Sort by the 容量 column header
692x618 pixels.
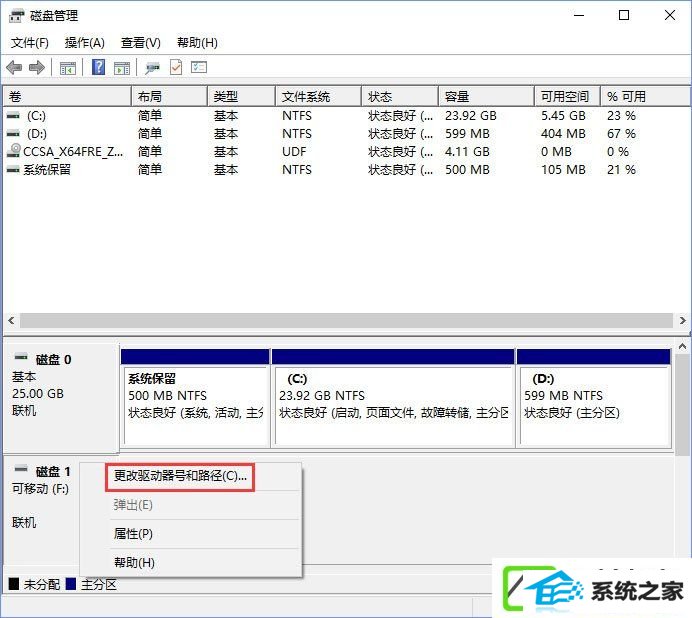(486, 96)
